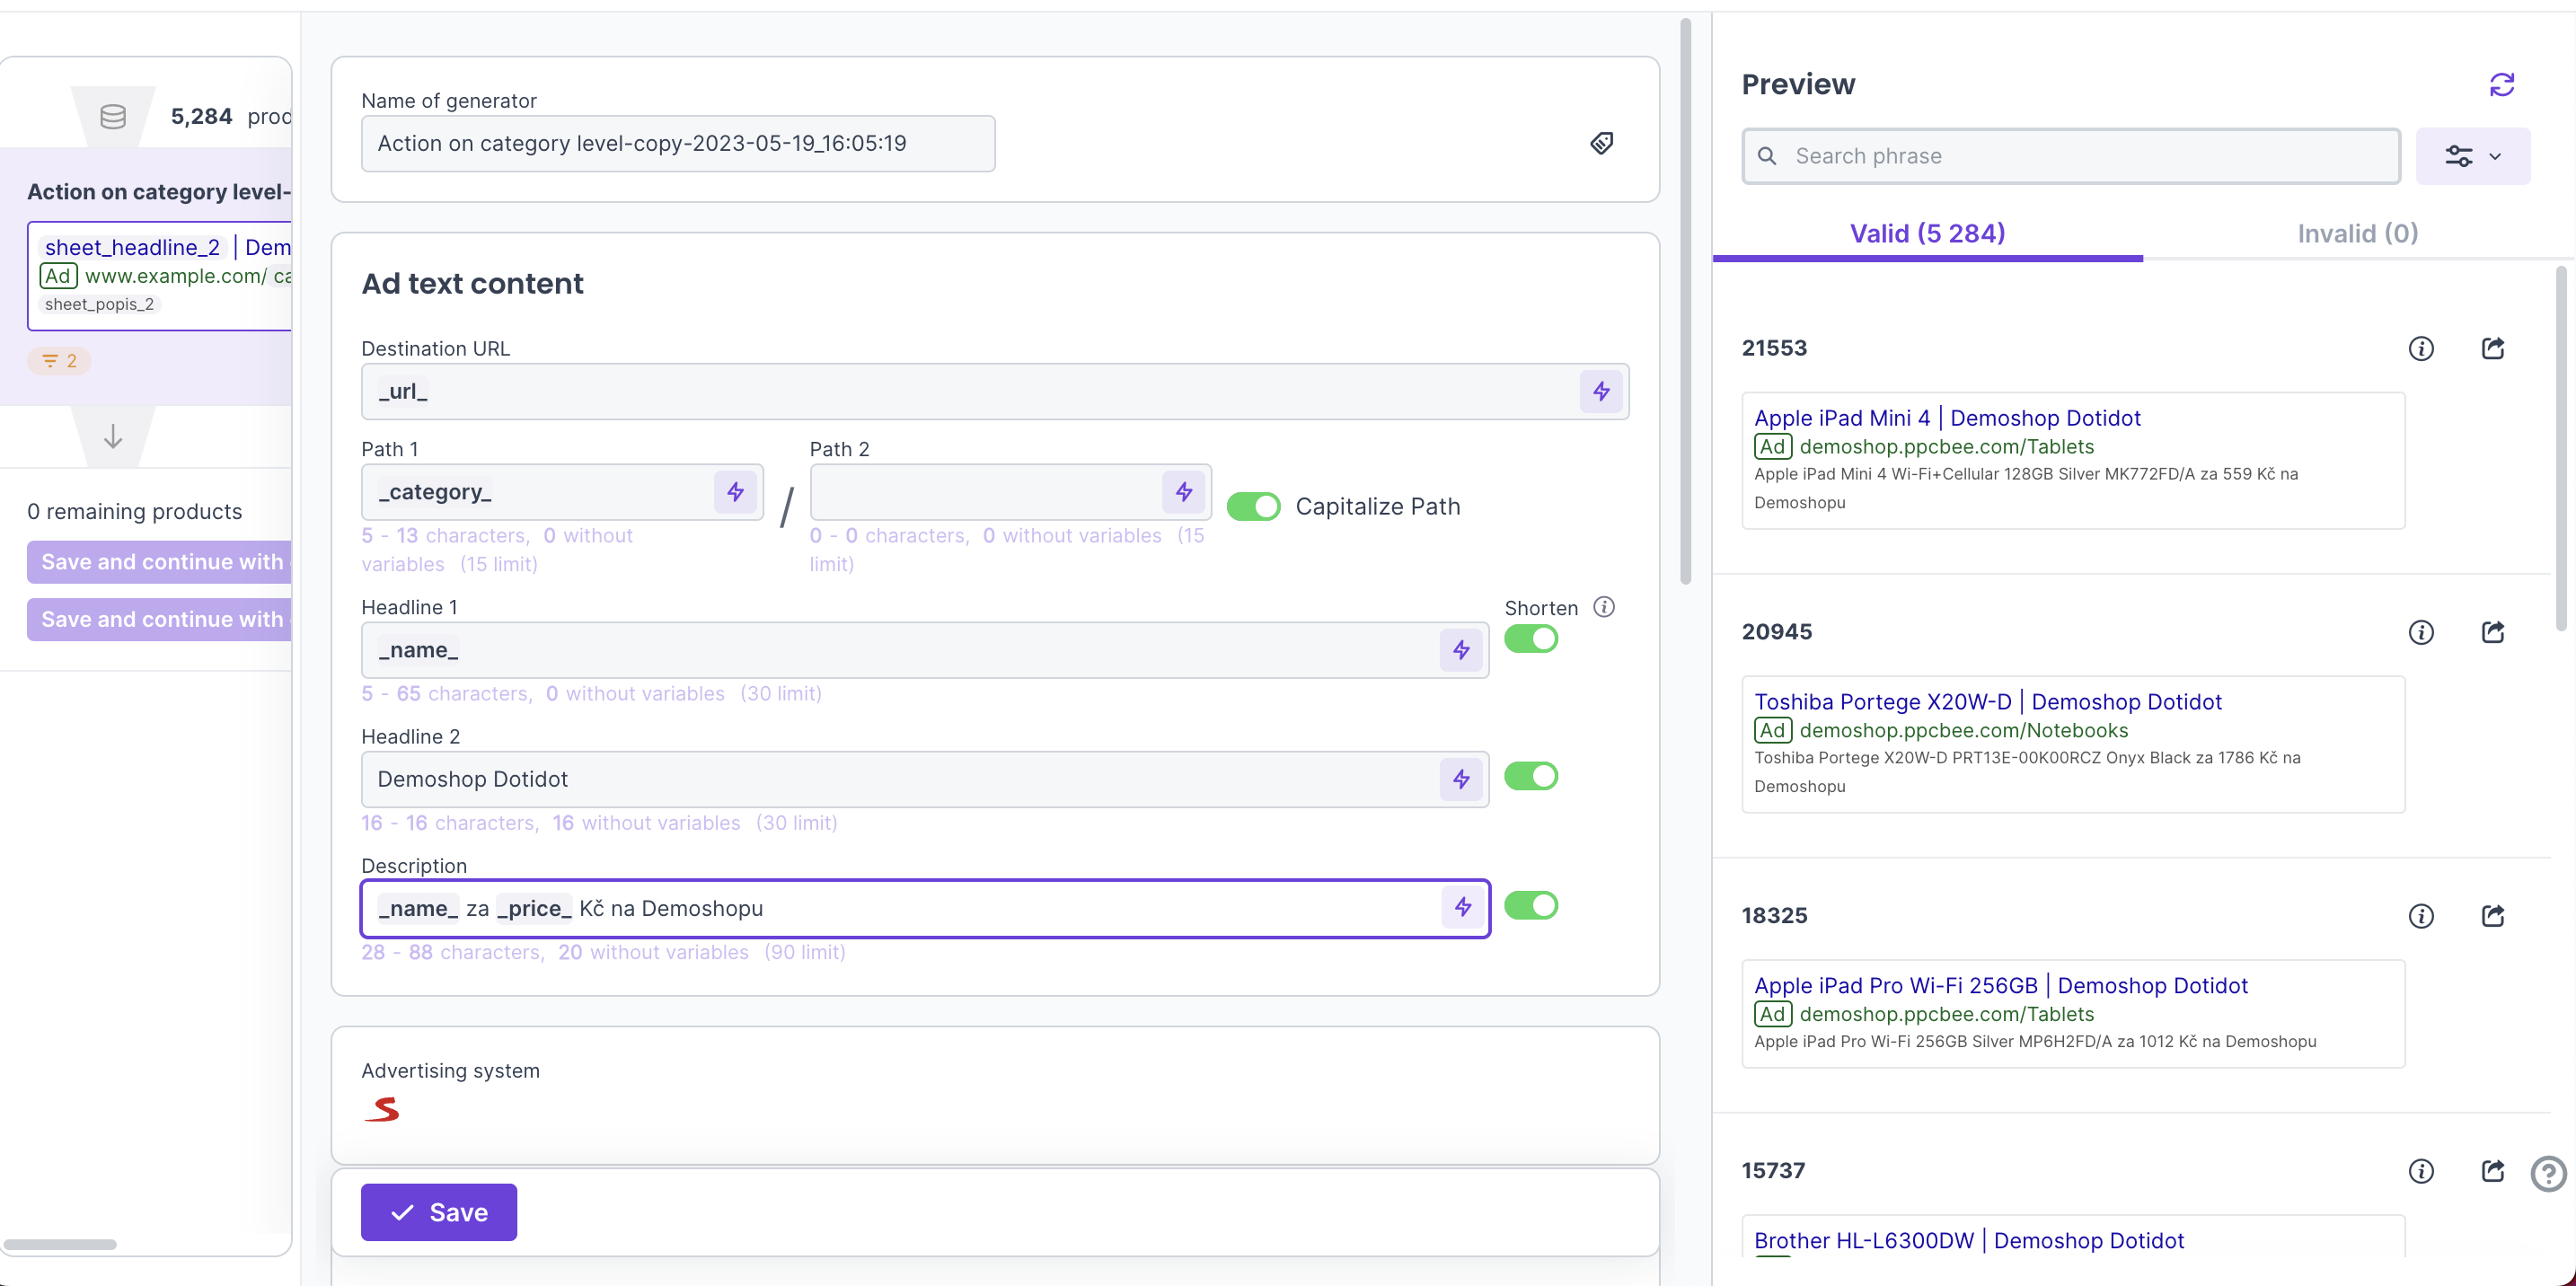Click the tag icon beside generator name
This screenshot has width=2576, height=1286.
coord(1601,143)
